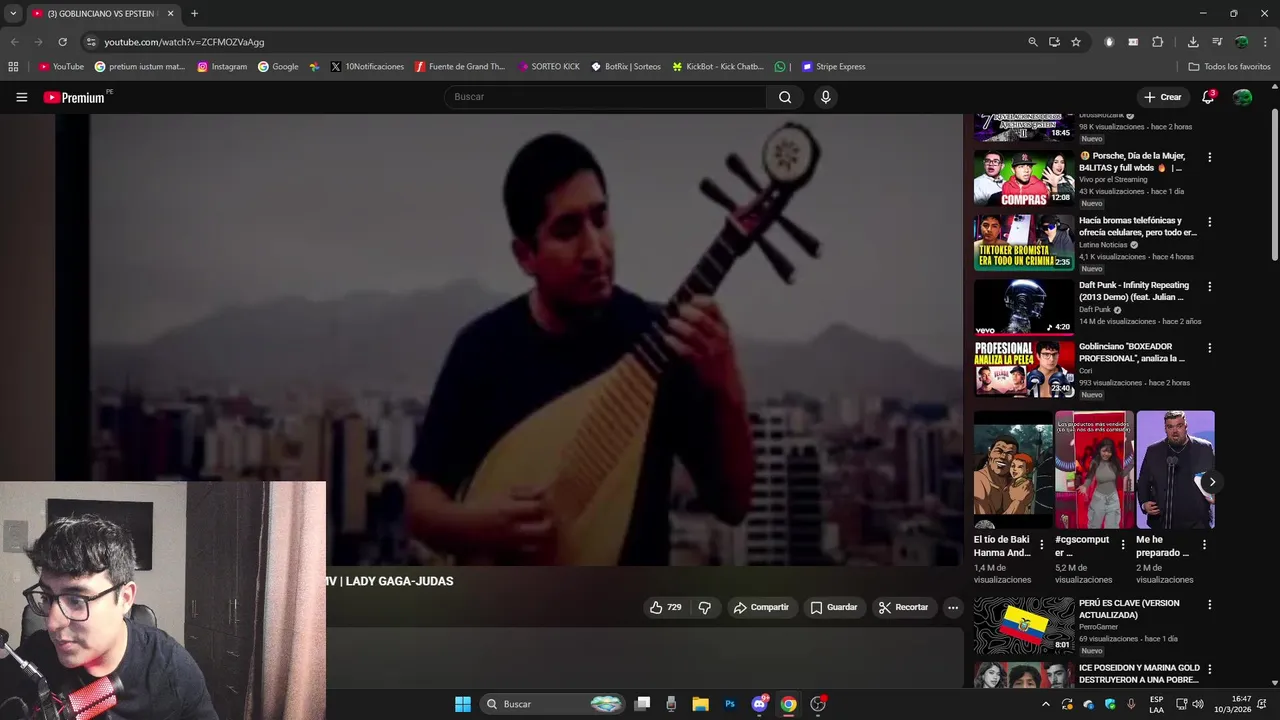
Task: Open the TIKTOKER BROMISTA video thumbnail
Action: point(1024,242)
